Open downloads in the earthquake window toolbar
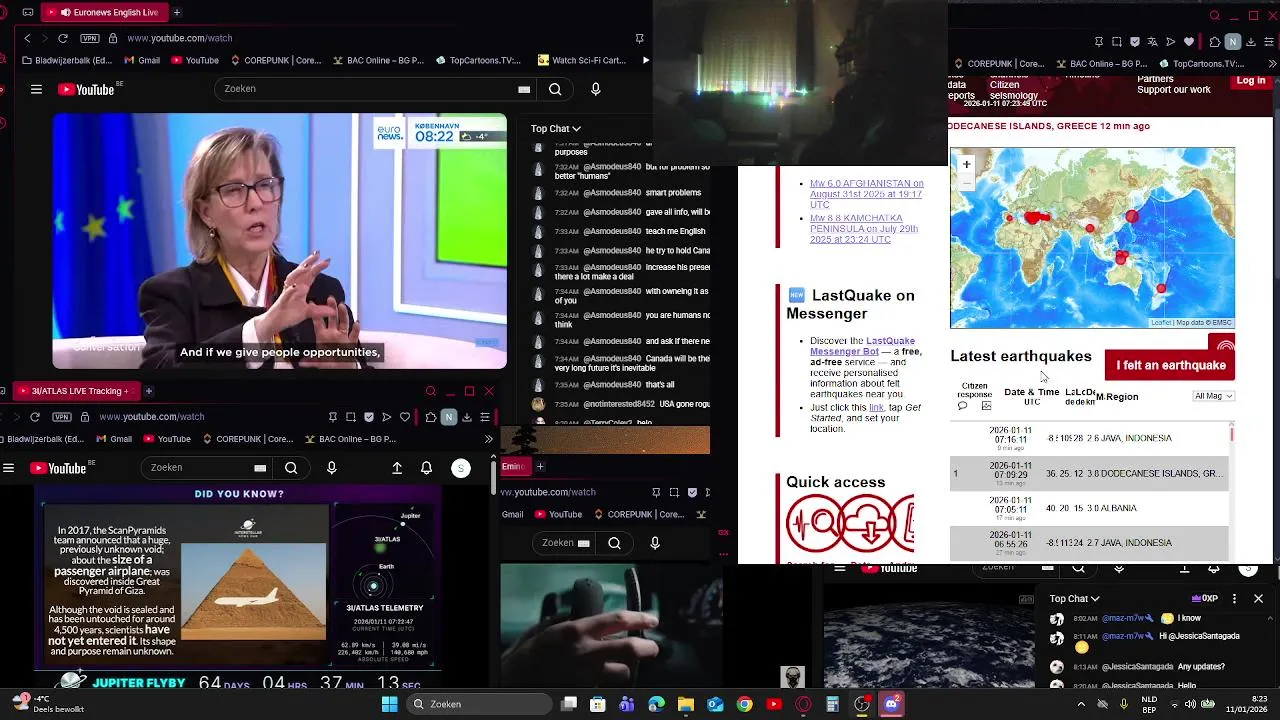This screenshot has width=1280, height=720. (x=1252, y=42)
